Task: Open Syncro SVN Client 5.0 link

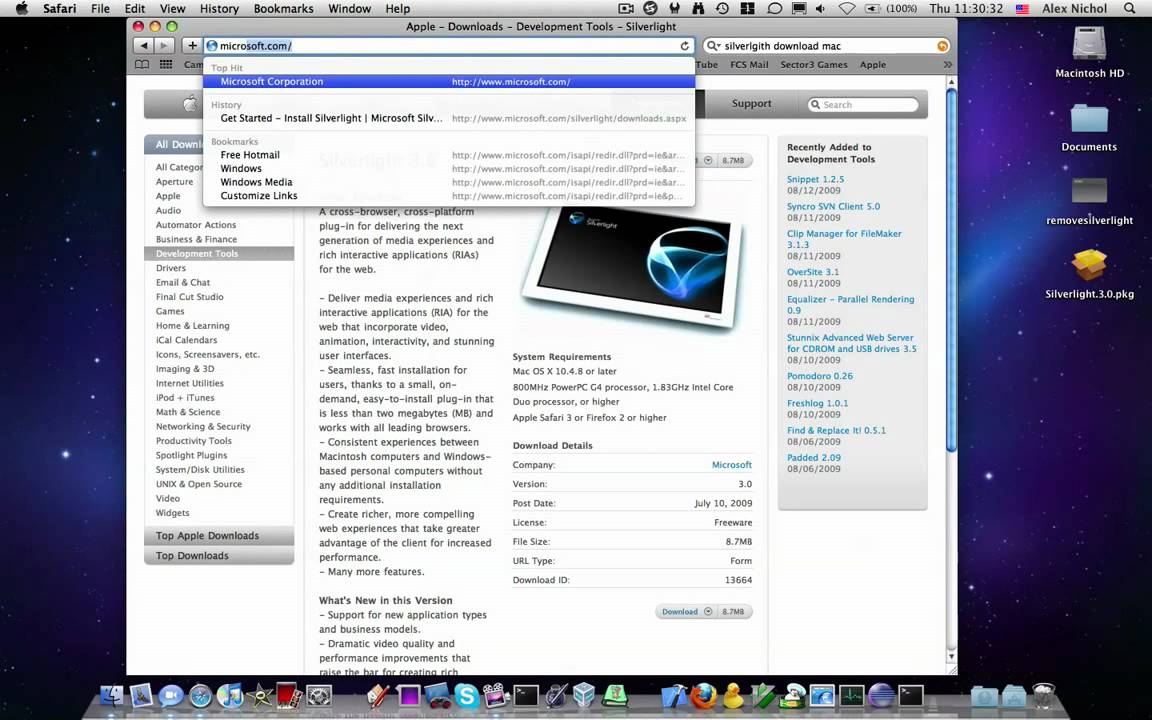Action: [x=833, y=206]
